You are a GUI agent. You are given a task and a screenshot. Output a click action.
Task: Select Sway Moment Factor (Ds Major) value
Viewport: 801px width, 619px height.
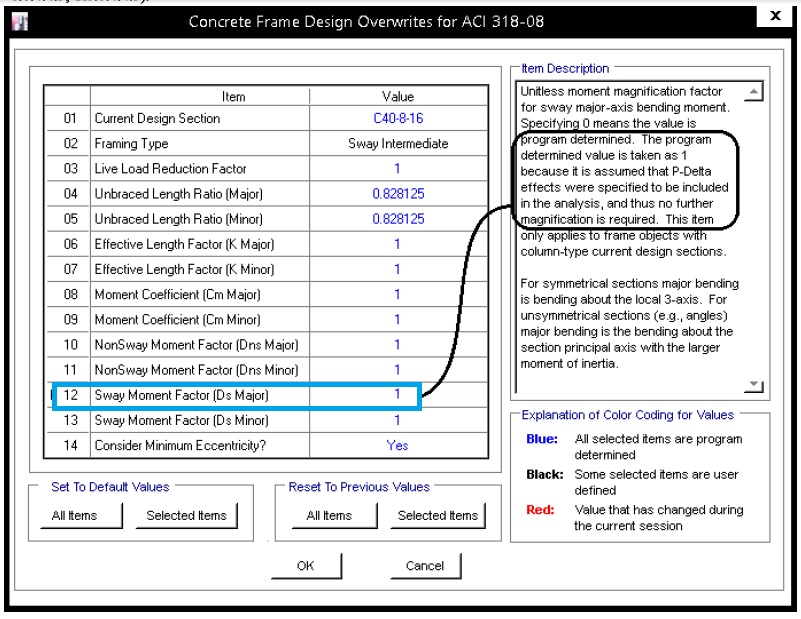pos(398,395)
